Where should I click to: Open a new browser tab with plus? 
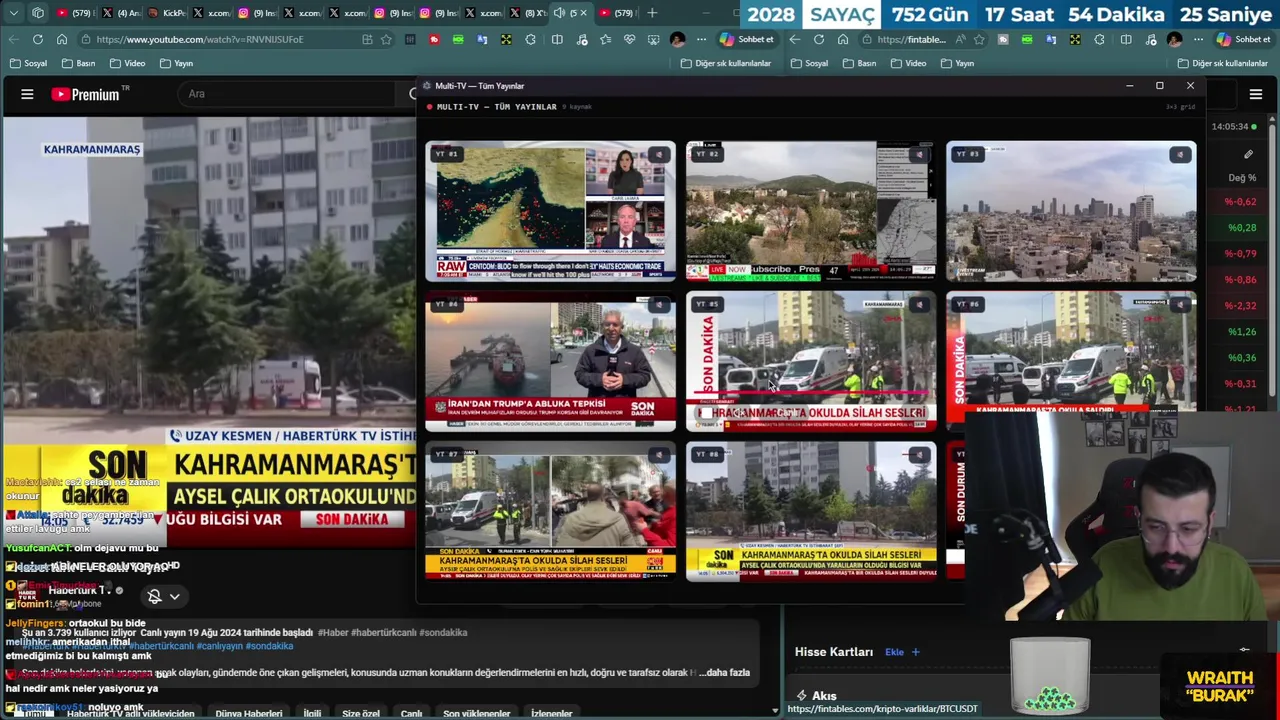[652, 13]
